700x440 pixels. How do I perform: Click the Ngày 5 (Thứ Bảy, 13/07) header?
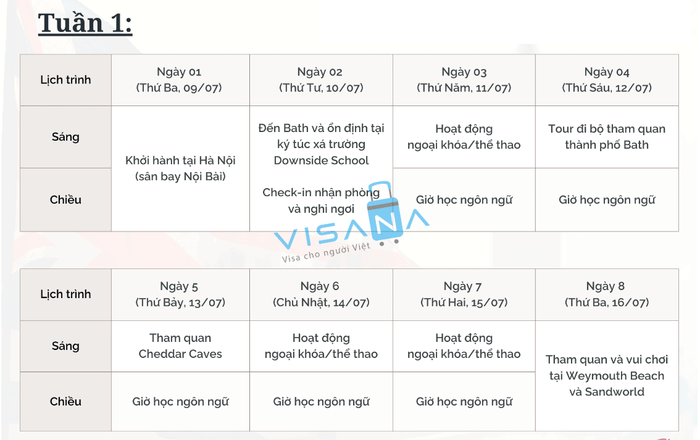point(180,294)
